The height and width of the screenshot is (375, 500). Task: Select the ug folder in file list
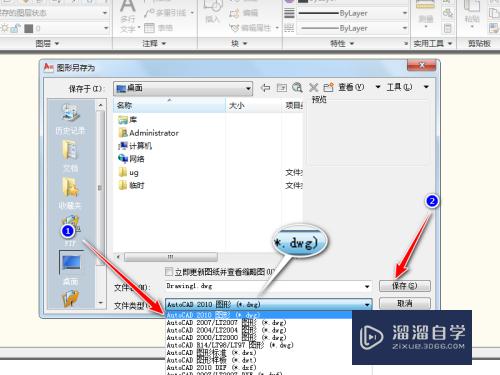point(128,172)
